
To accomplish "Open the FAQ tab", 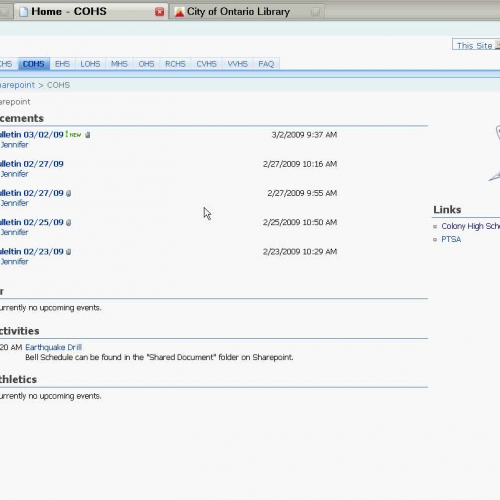I will [x=266, y=64].
